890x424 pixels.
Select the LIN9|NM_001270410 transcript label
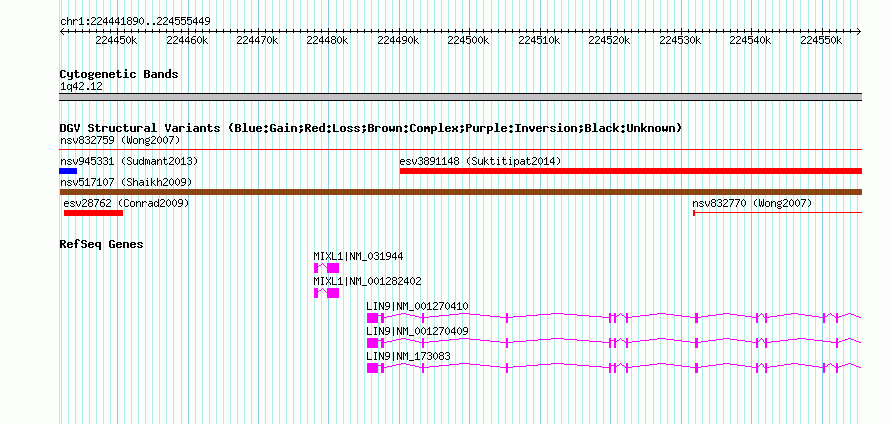417,307
